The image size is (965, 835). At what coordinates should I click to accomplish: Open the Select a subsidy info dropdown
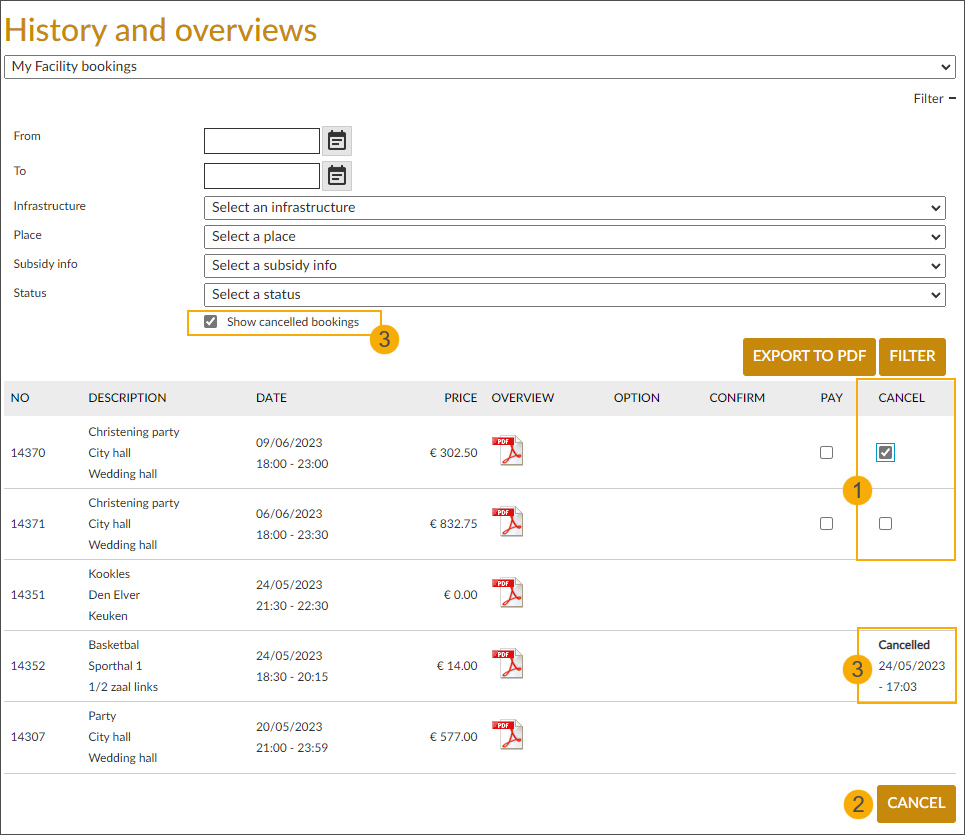coord(575,265)
